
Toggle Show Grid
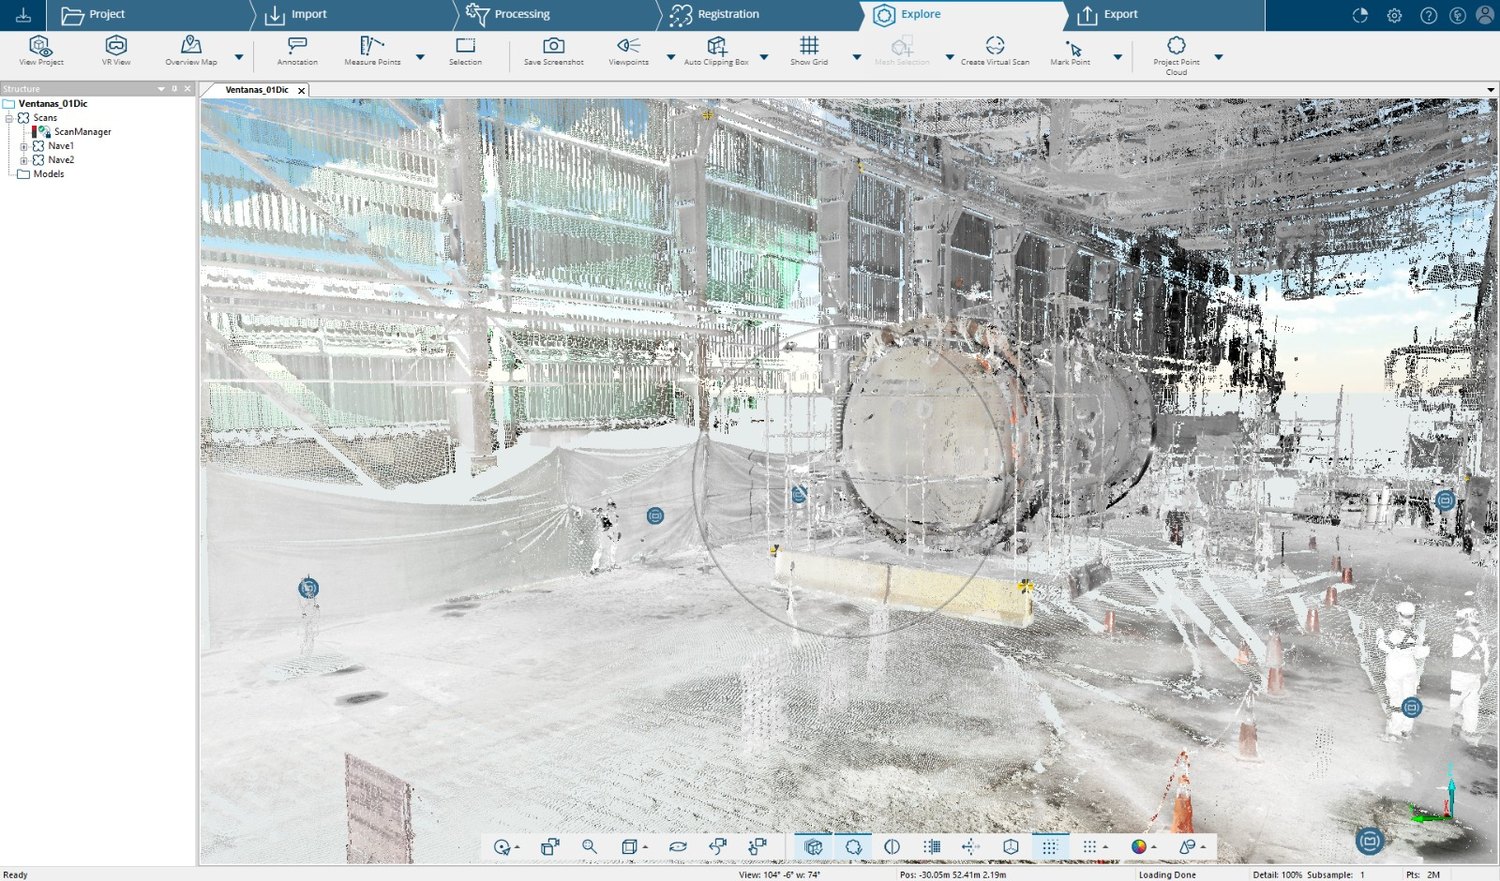click(x=809, y=51)
